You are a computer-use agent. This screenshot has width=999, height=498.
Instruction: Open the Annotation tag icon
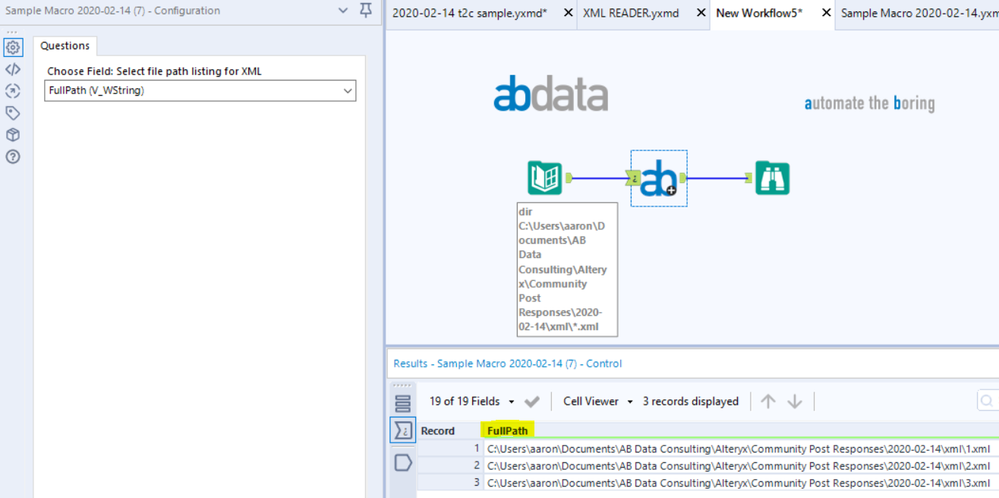[13, 113]
